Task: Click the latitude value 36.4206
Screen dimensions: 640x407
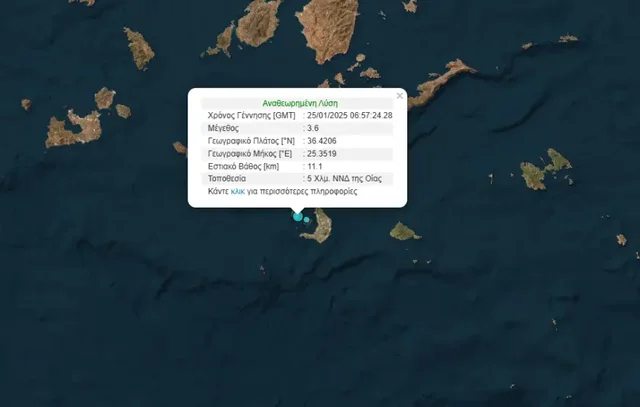Action: tap(322, 140)
